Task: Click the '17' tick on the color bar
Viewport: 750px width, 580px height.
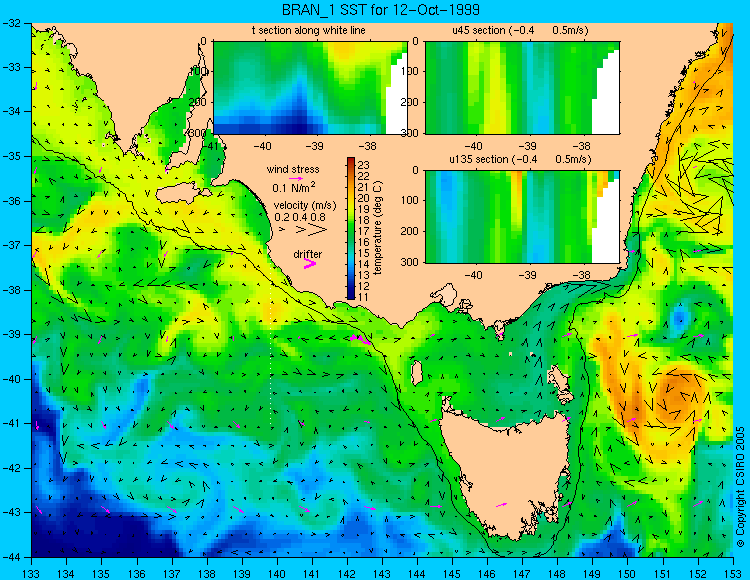Action: click(364, 231)
